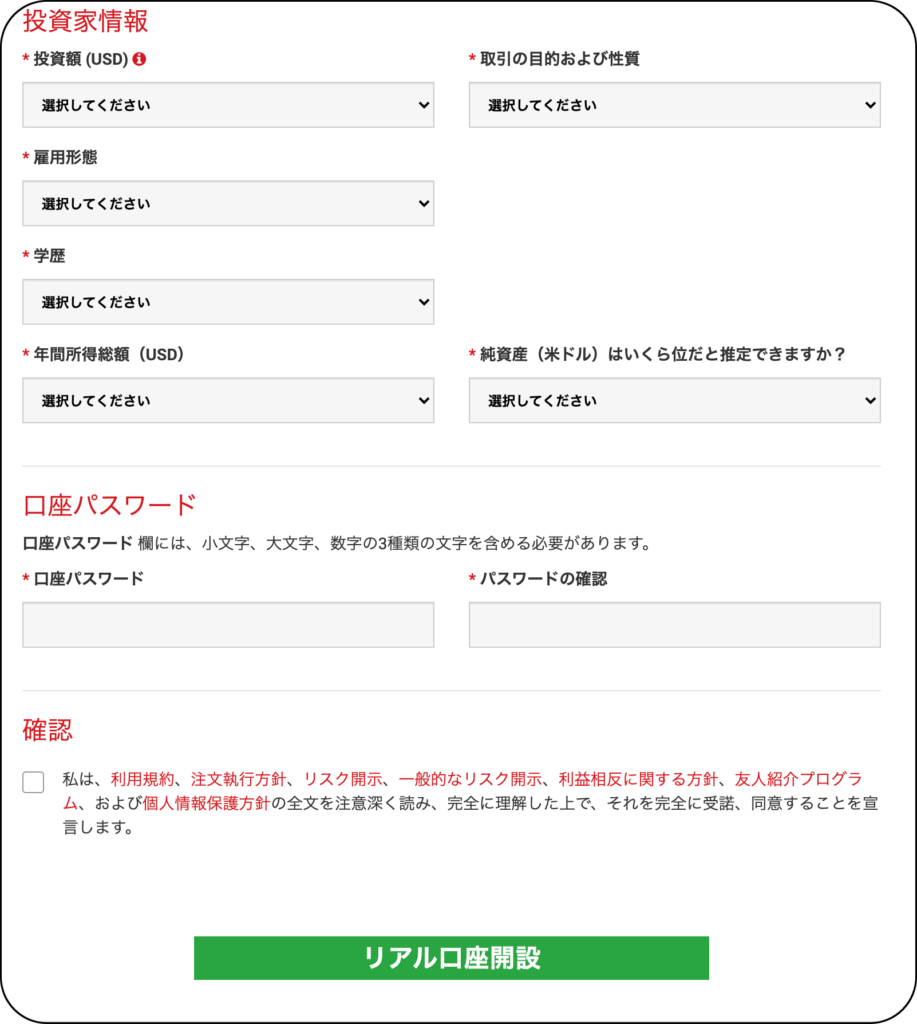This screenshot has width=917, height=1024.
Task: Submit with the リアル口座開設 button
Action: point(451,958)
